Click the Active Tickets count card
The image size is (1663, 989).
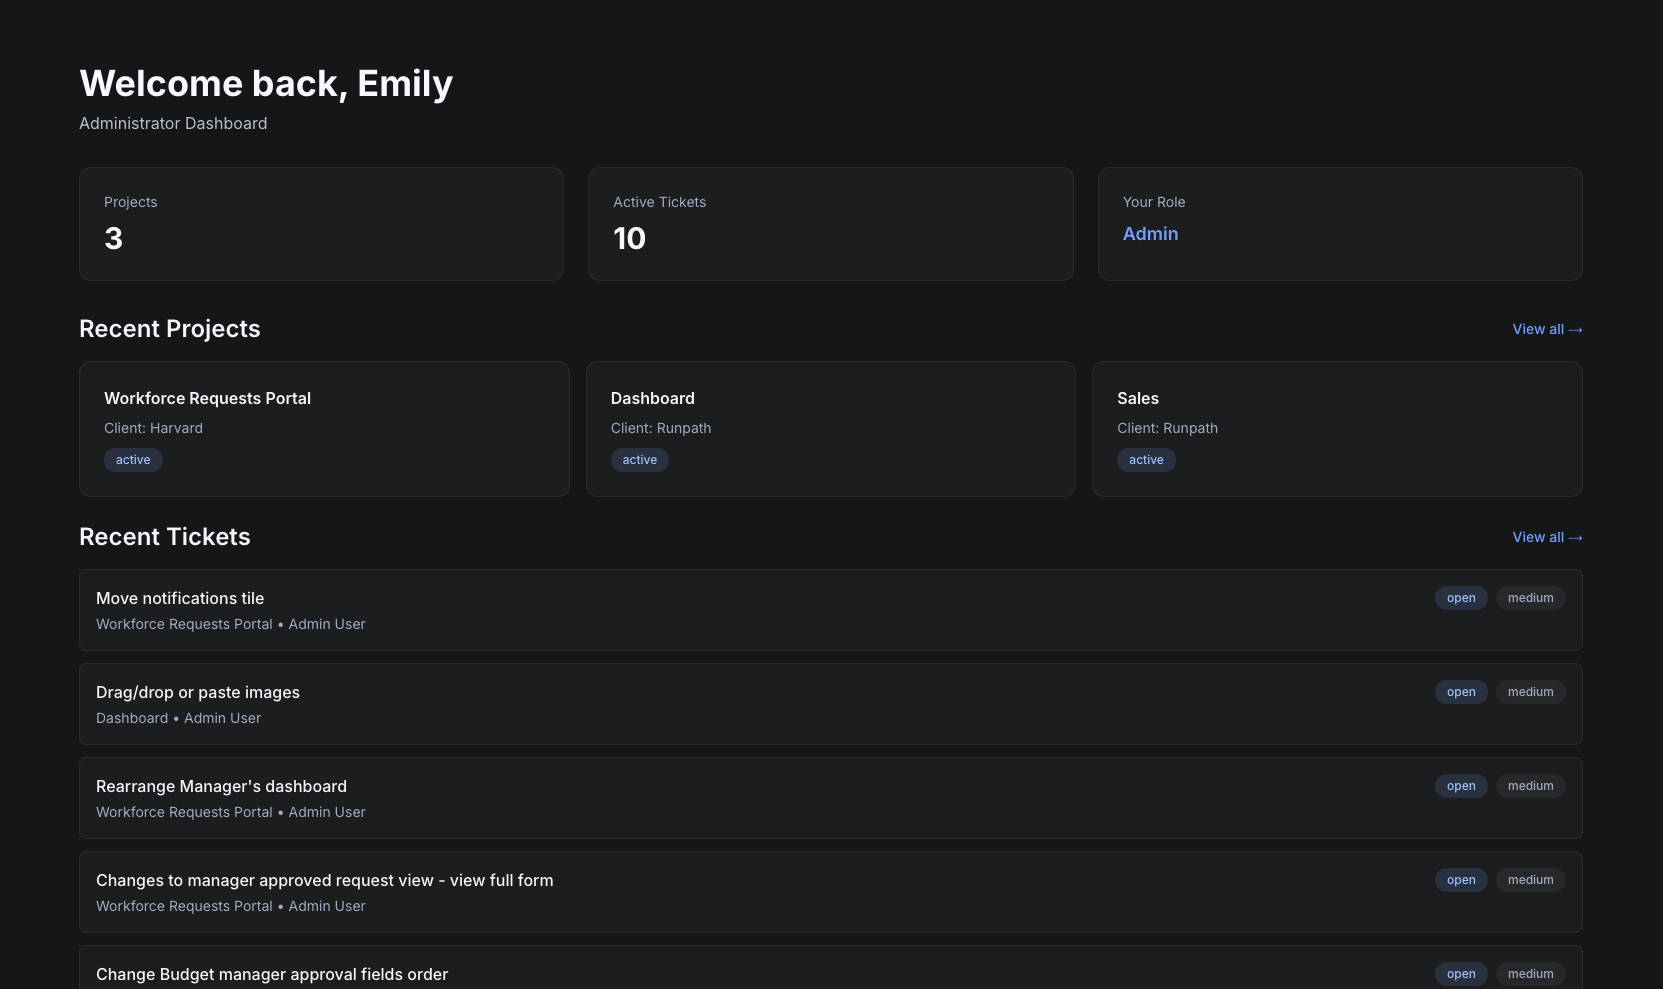831,224
